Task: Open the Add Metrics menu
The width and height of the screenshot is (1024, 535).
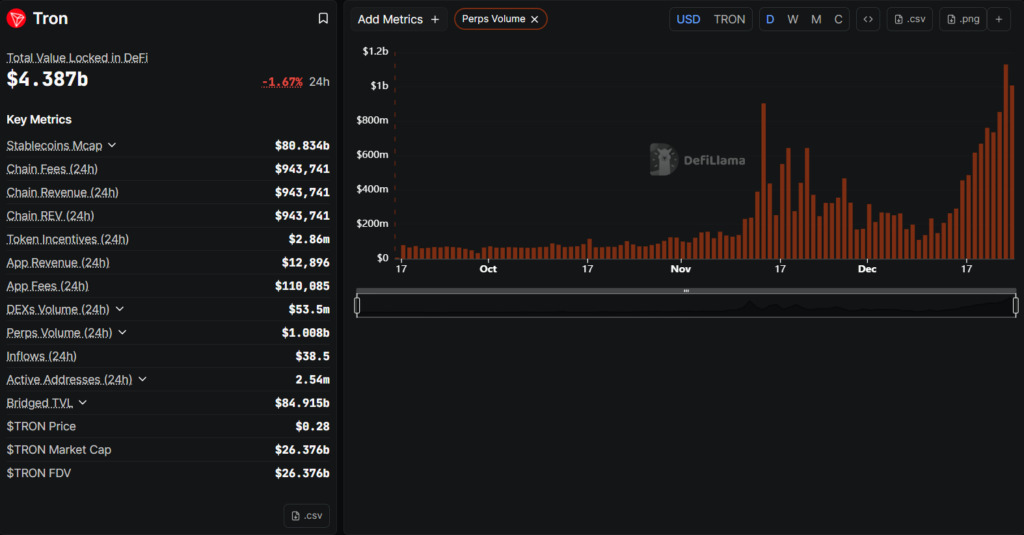Action: click(398, 20)
